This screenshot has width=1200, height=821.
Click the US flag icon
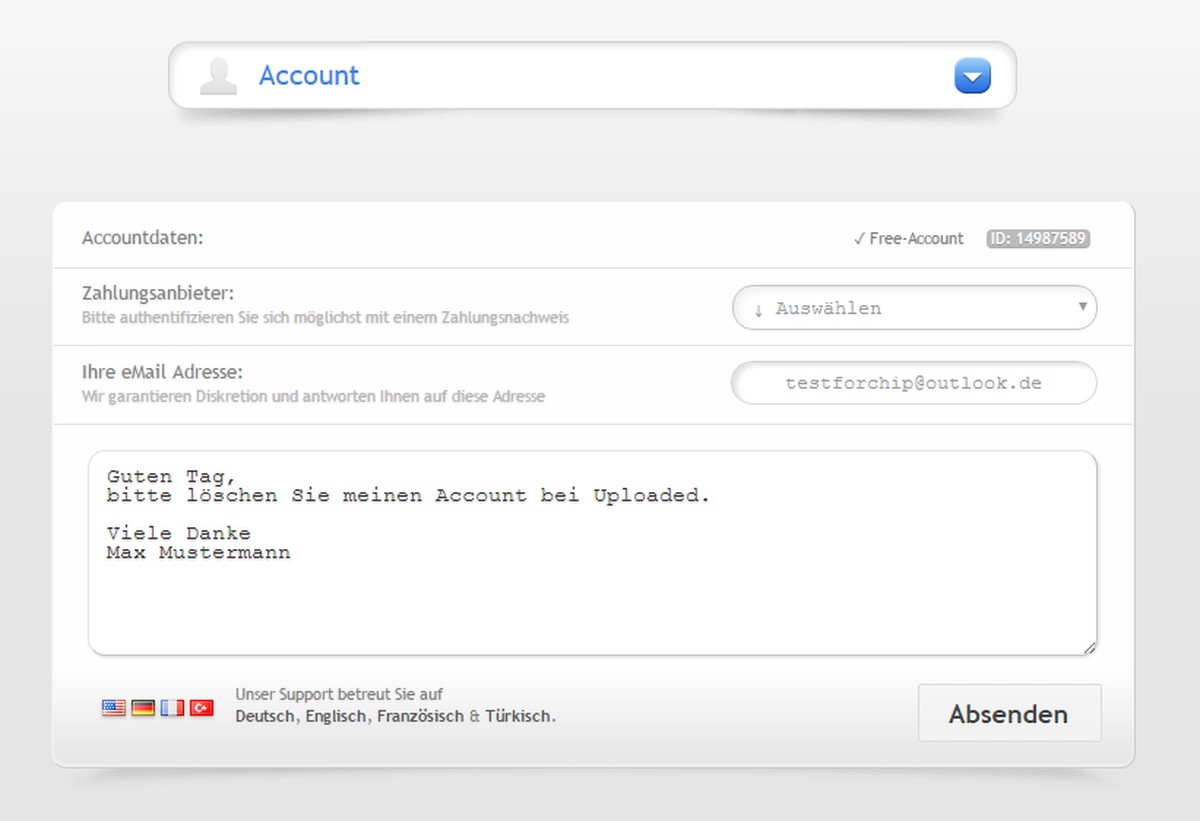[x=113, y=708]
